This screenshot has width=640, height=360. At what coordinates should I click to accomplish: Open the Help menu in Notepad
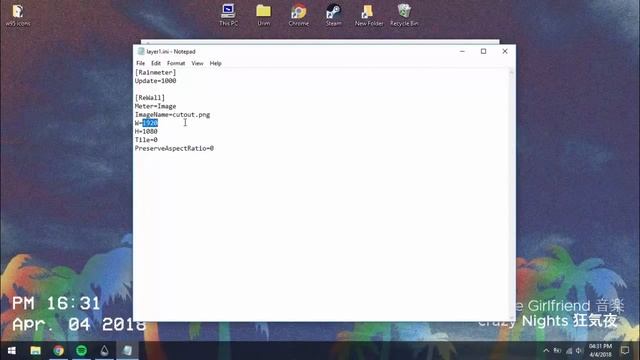point(216,63)
